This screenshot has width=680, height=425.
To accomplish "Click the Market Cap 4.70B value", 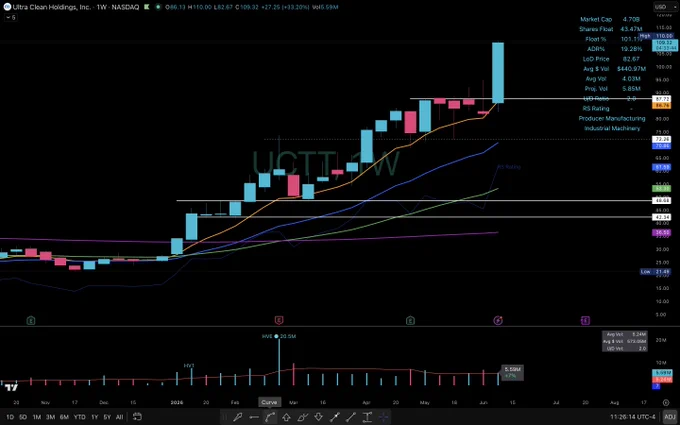I will [x=631, y=19].
